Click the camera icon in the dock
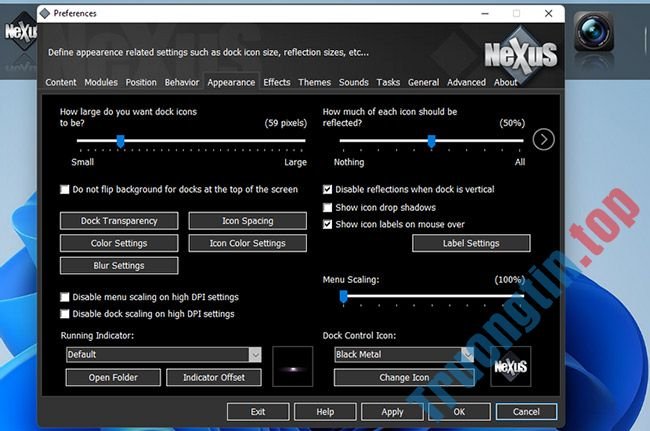 pyautogui.click(x=594, y=31)
